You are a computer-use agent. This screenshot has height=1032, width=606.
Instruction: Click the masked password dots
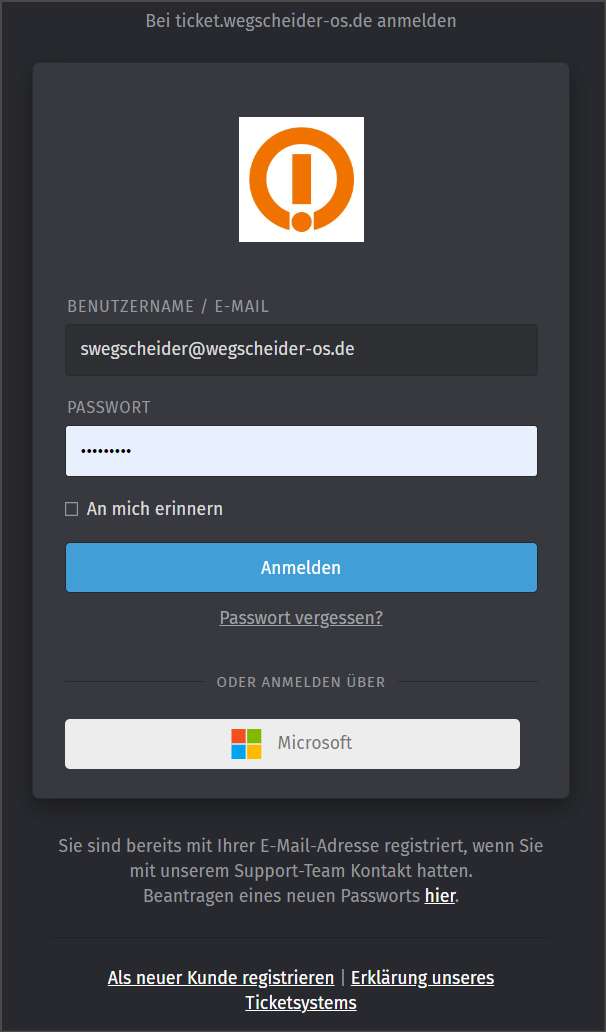(x=106, y=452)
